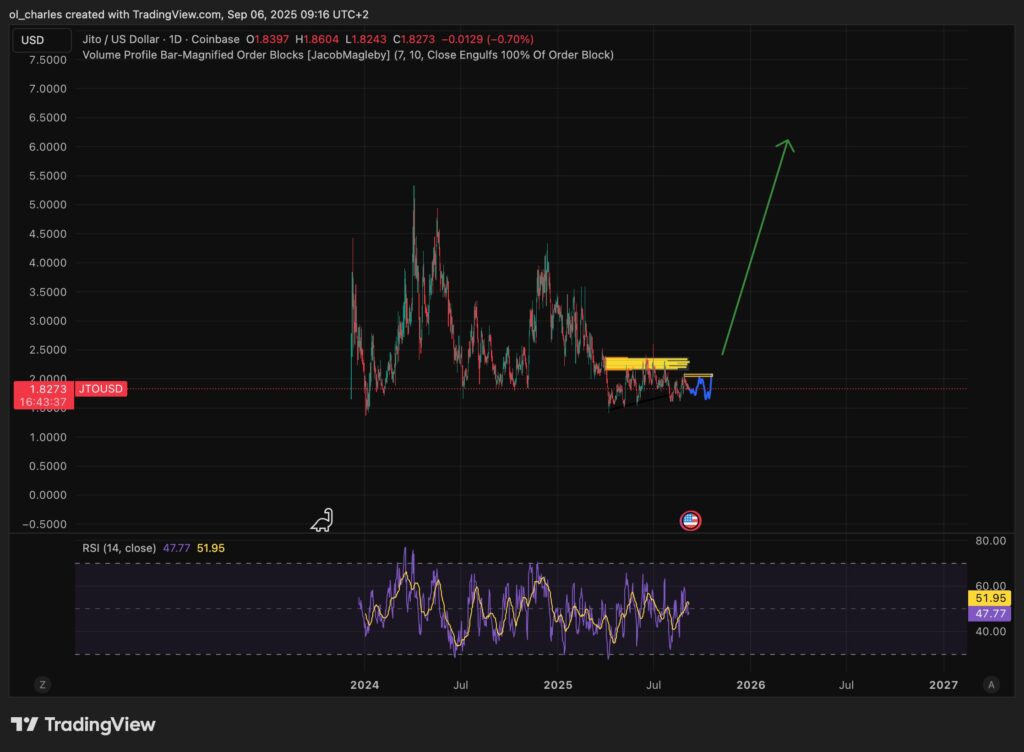The width and height of the screenshot is (1024, 752).
Task: Click the Z timezone button
Action: pos(42,685)
